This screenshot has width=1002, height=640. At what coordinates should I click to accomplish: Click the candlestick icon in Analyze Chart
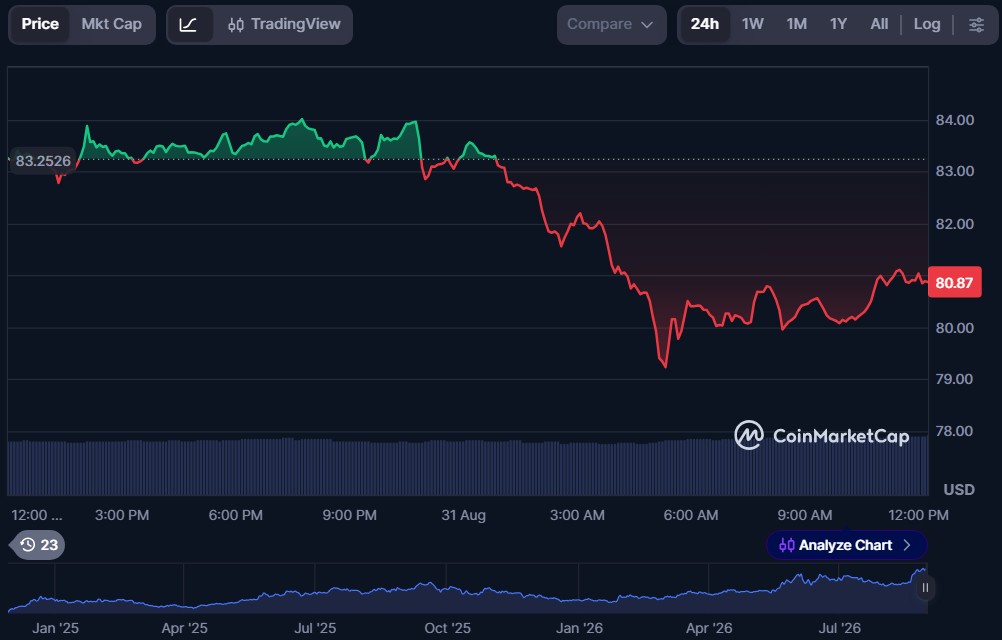pyautogui.click(x=787, y=545)
